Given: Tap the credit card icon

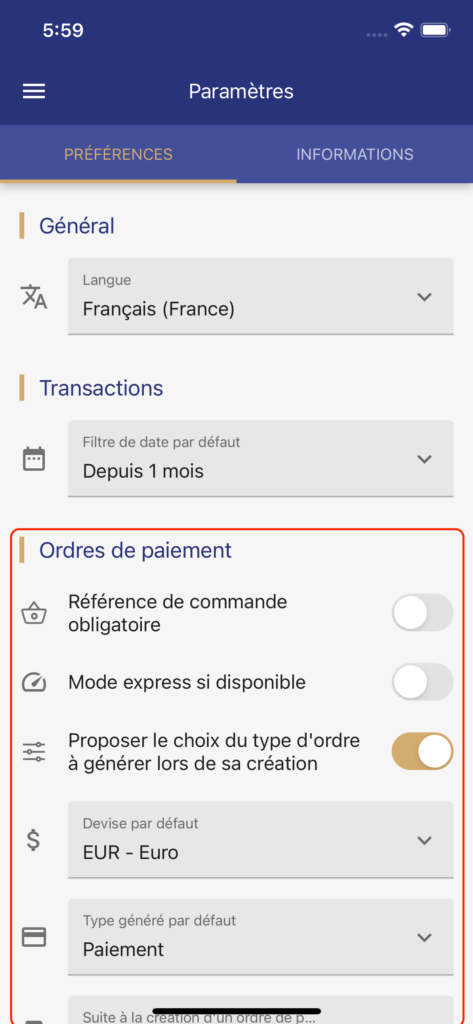Looking at the screenshot, I should (34, 937).
